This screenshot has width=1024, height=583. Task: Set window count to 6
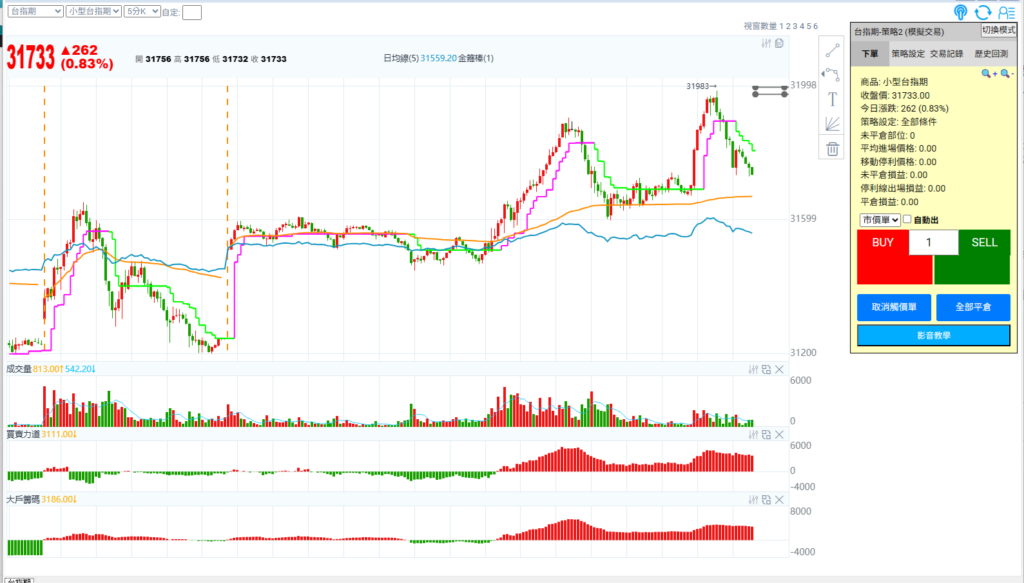point(816,26)
